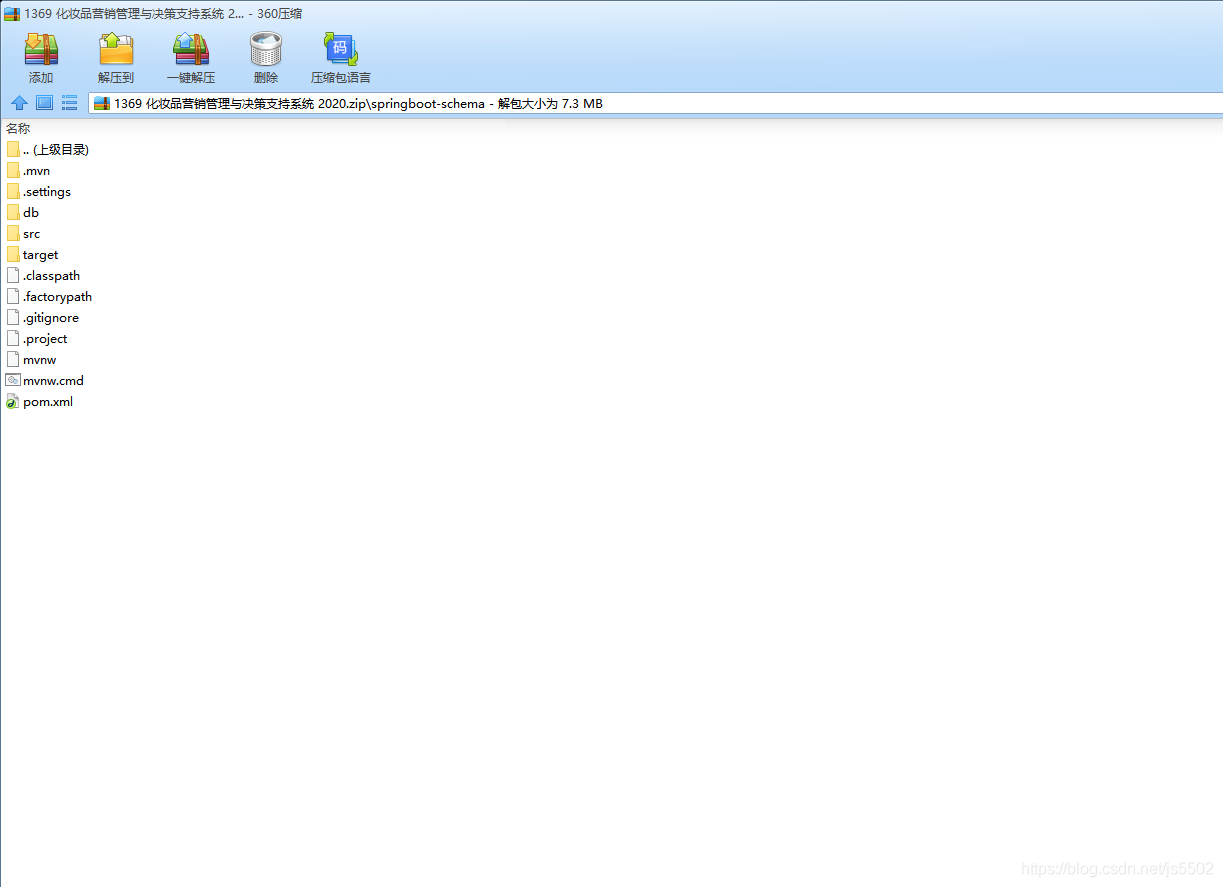Click the 删除 label text
1223x887 pixels.
click(266, 78)
